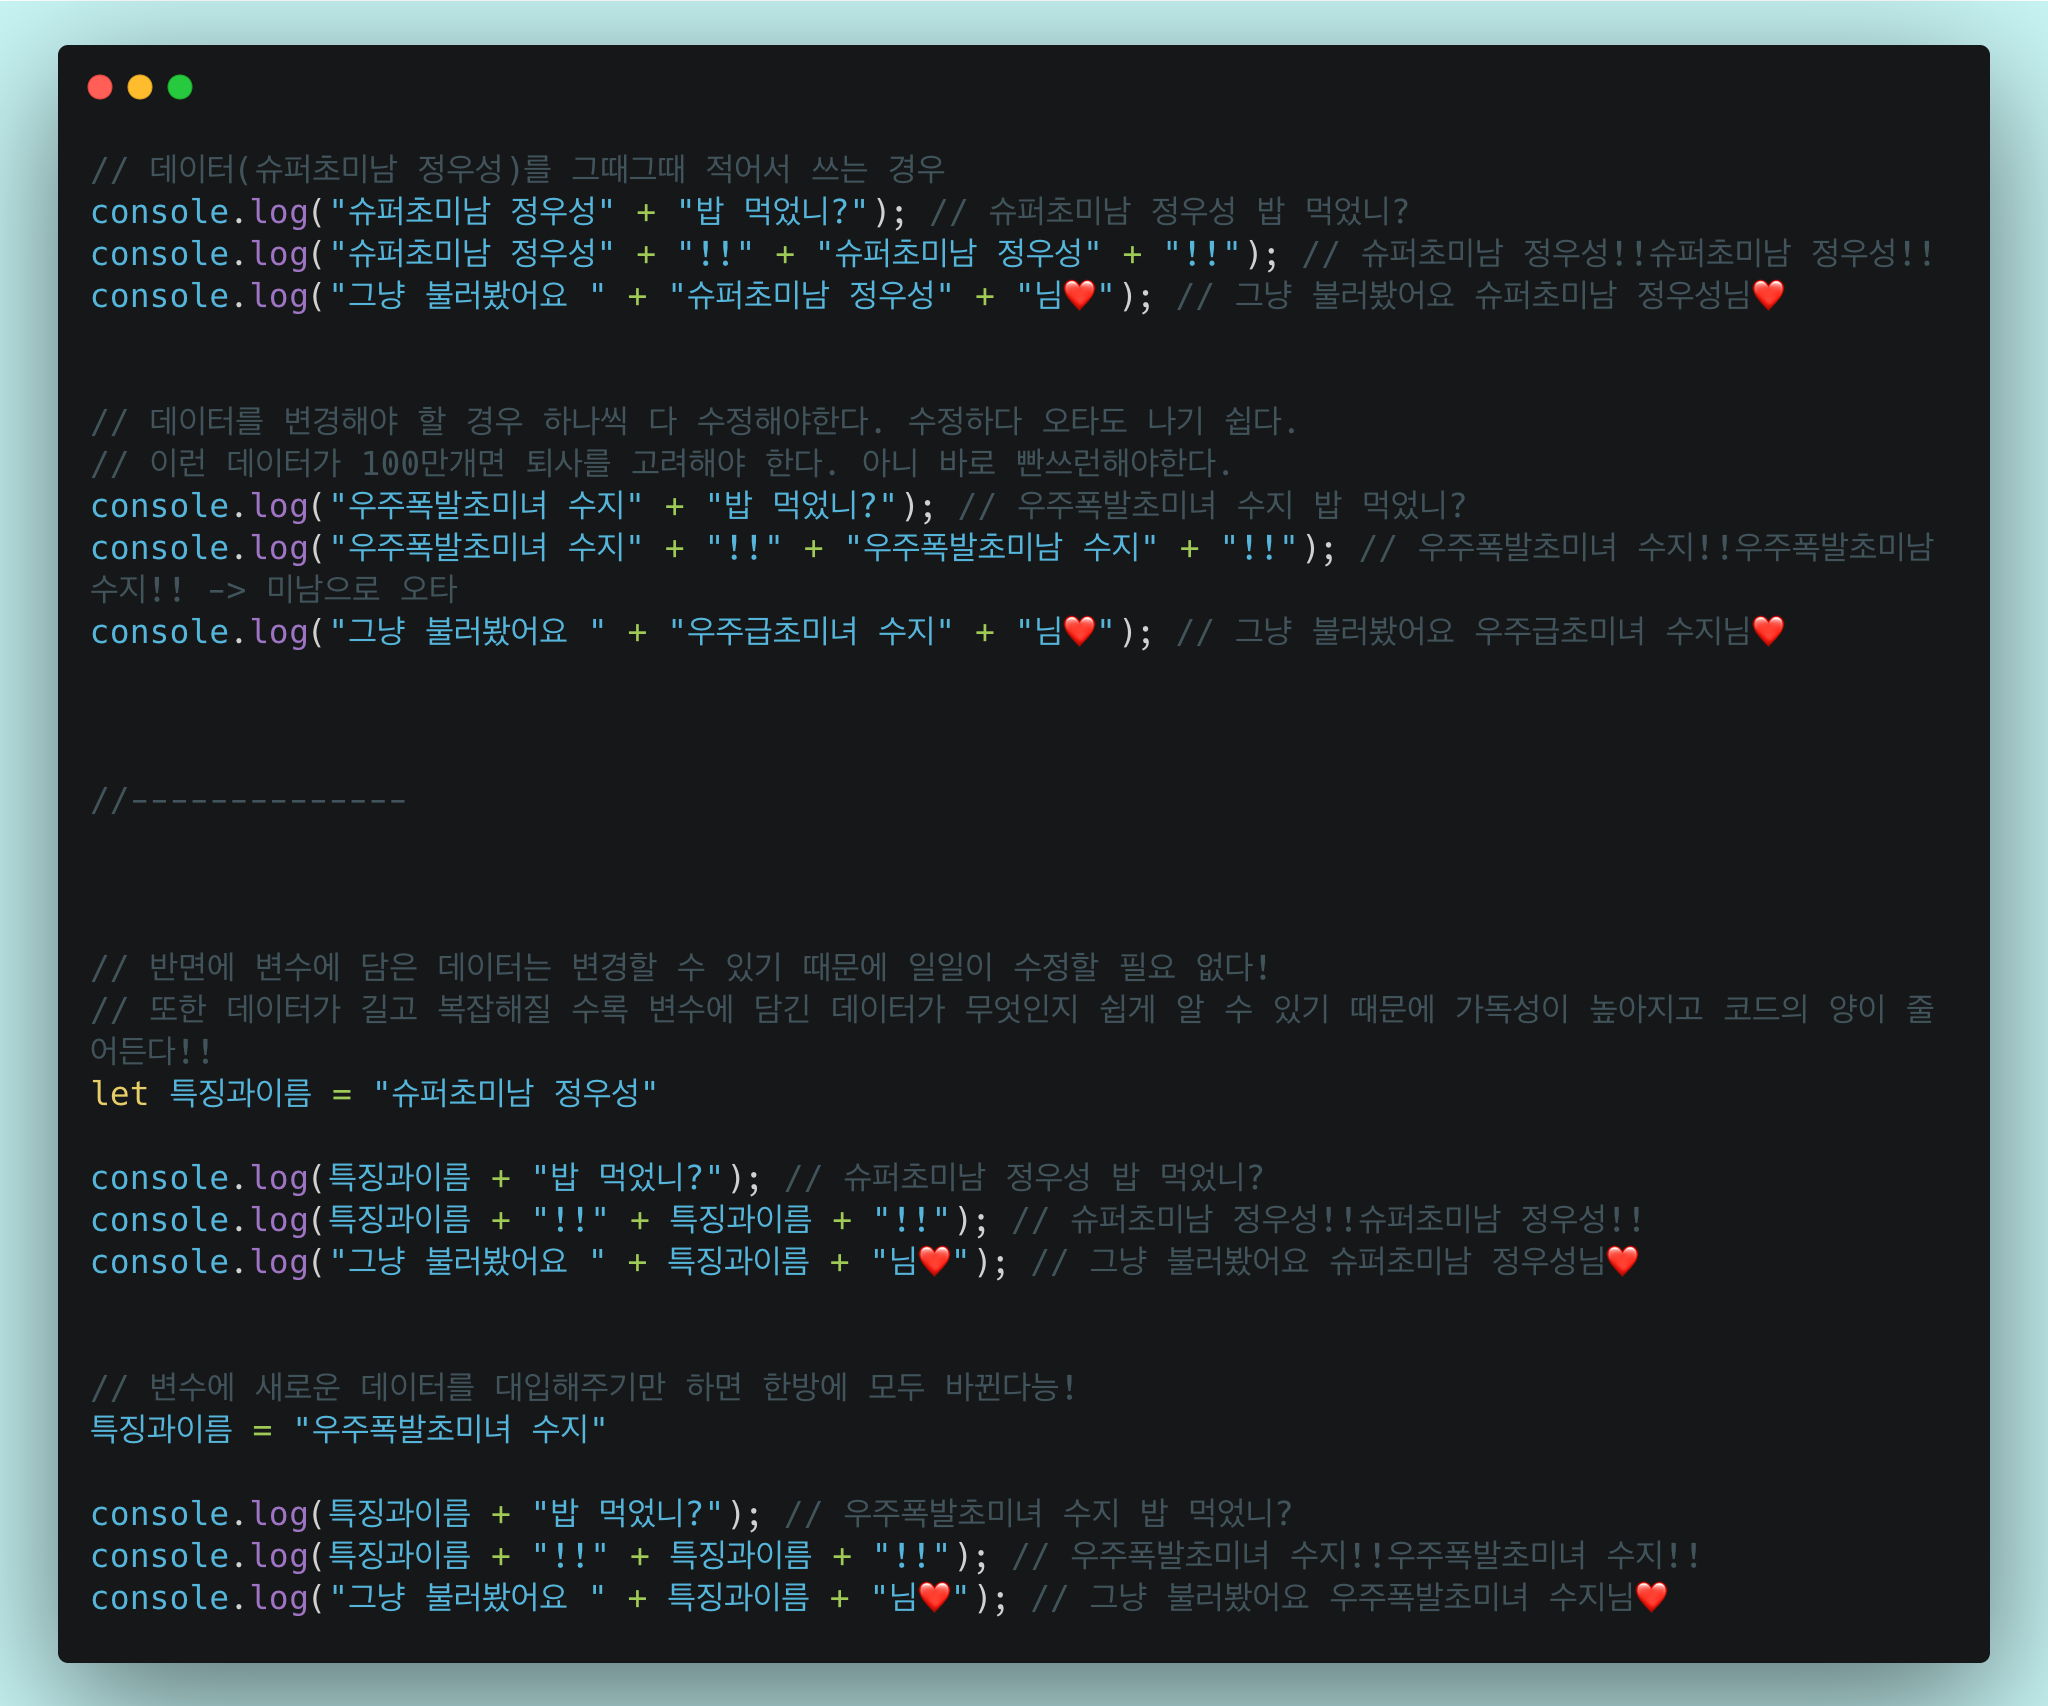Click the red close dot

click(100, 87)
